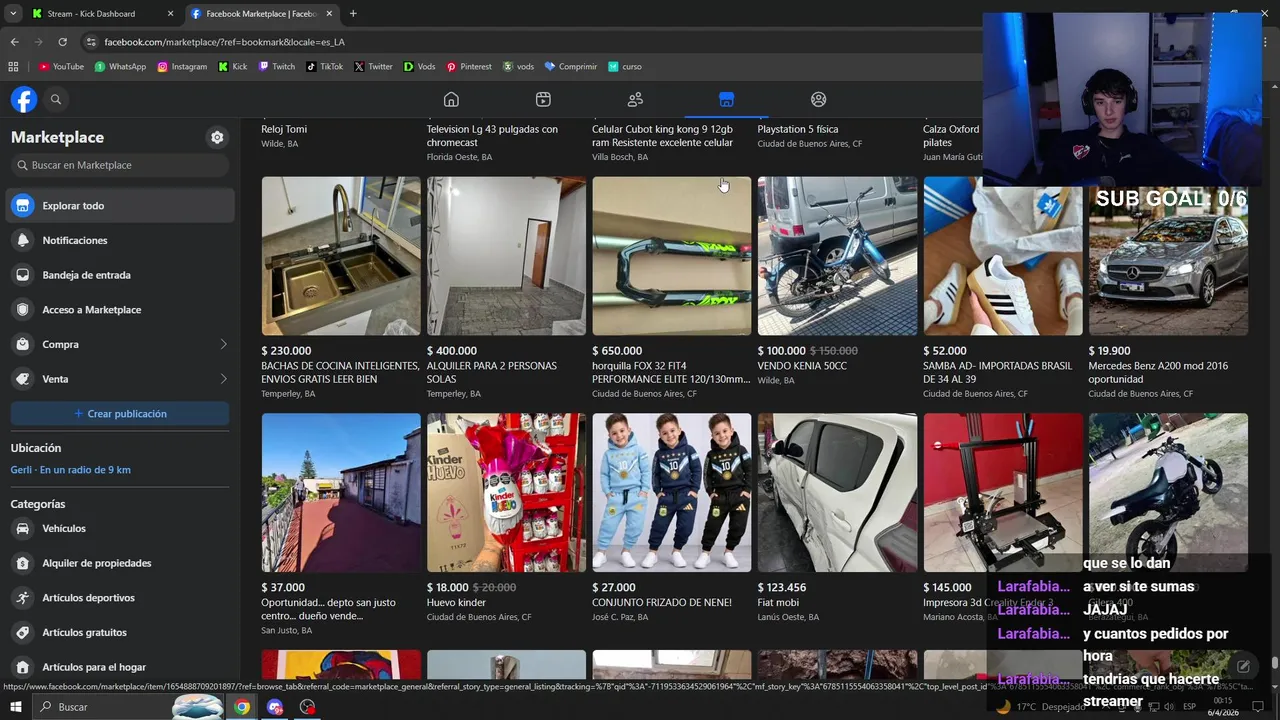Screen dimensions: 1280x720
Task: Open the Pinterest bookmark
Action: pyautogui.click(x=469, y=67)
